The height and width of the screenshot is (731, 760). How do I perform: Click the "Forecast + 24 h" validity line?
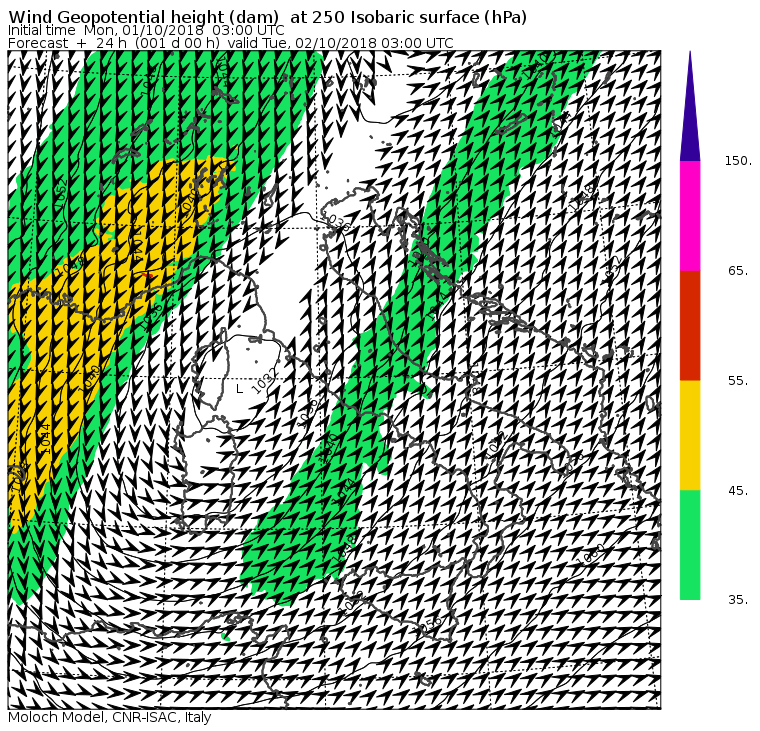click(x=231, y=43)
